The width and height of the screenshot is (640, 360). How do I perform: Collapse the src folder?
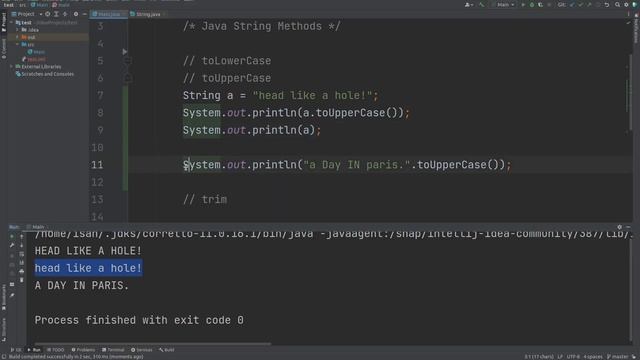pyautogui.click(x=18, y=44)
